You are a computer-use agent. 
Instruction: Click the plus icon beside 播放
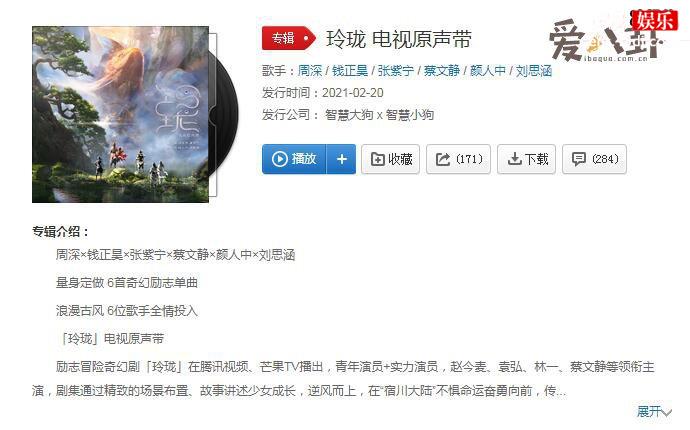click(341, 159)
